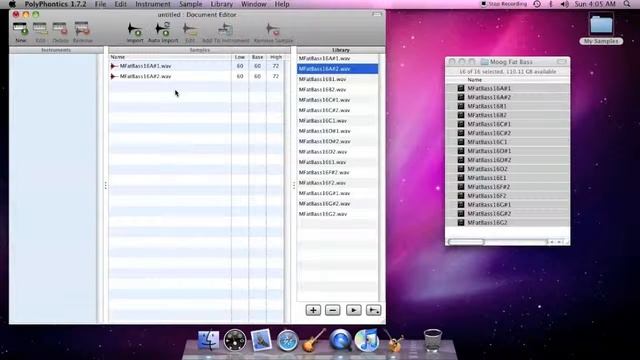Open the Library menu
Viewport: 640px width, 360px height.
[222, 4]
